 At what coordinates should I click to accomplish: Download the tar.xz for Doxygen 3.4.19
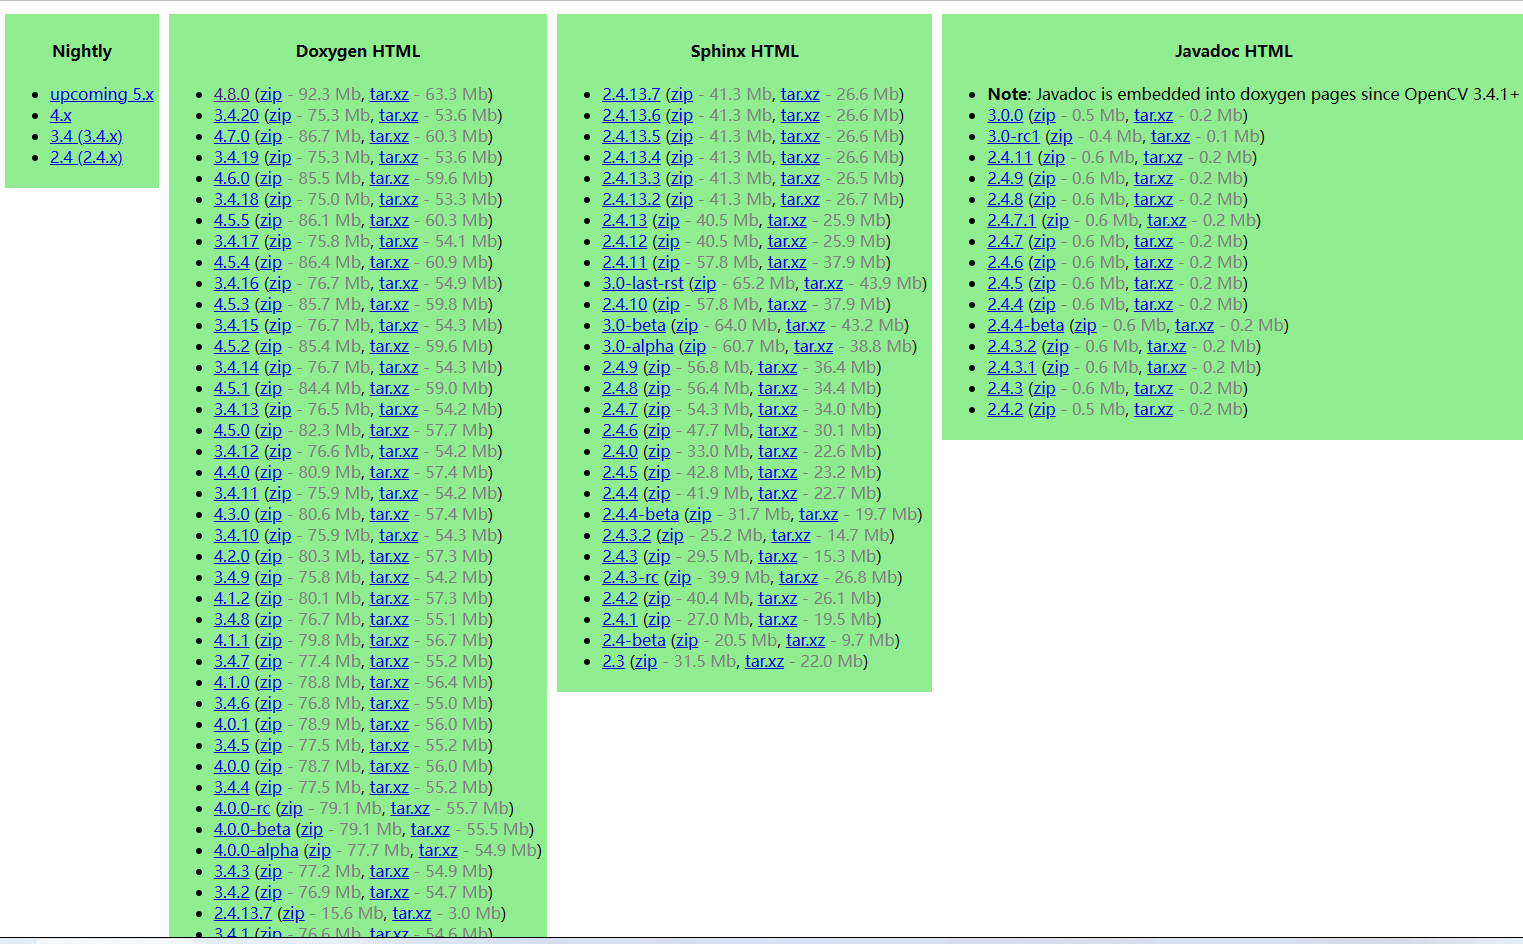tap(398, 157)
